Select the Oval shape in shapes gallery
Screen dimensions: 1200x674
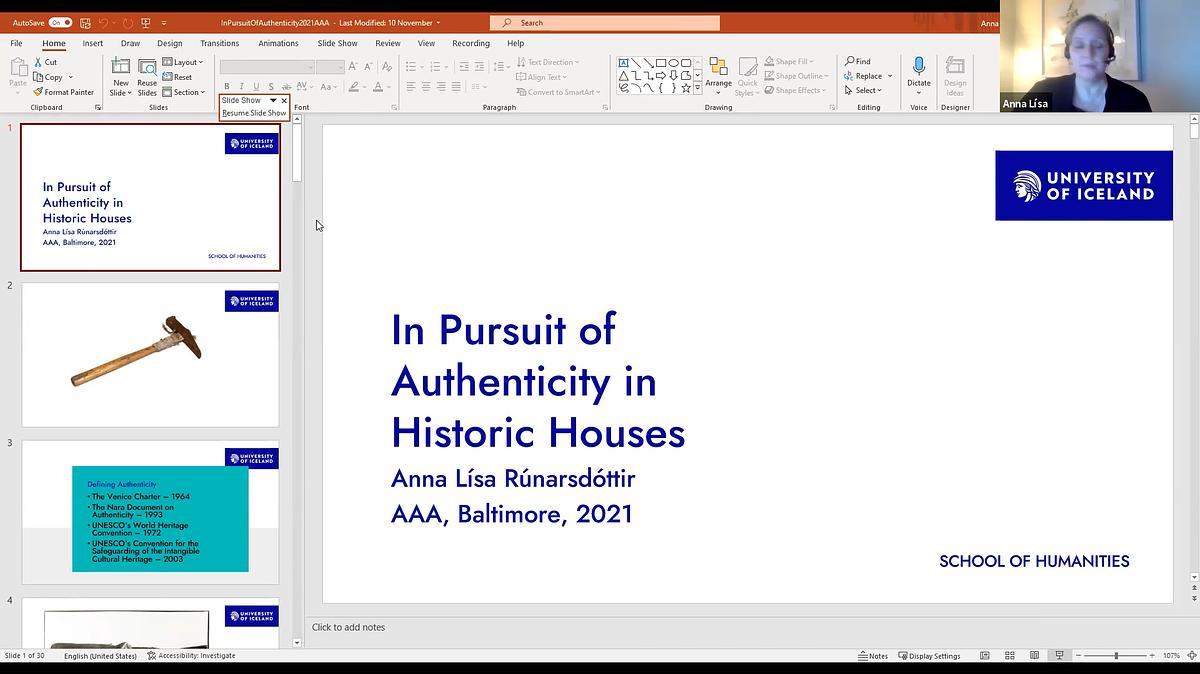click(673, 62)
